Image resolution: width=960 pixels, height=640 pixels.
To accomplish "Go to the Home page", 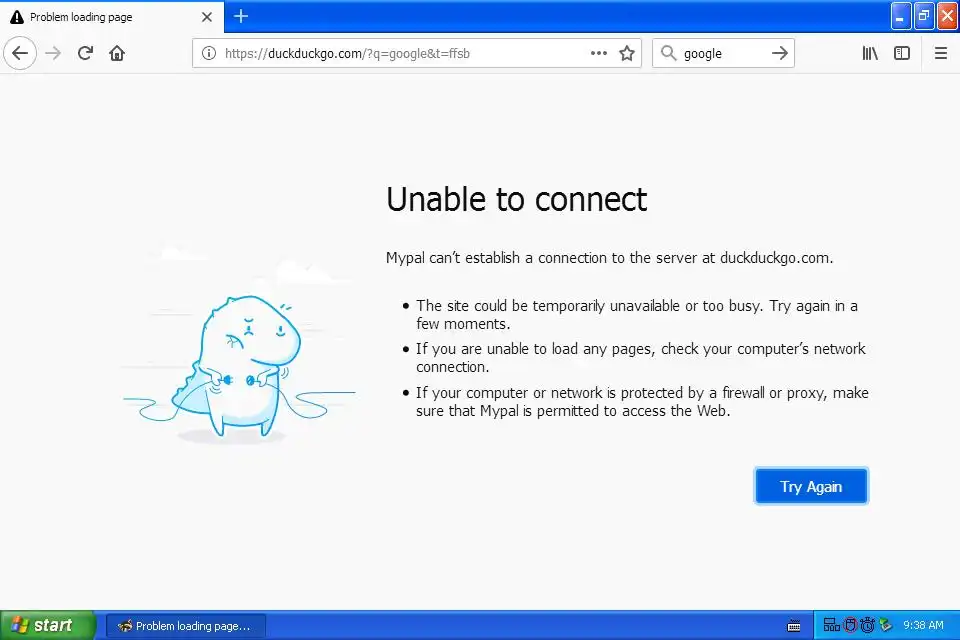I will pos(117,53).
